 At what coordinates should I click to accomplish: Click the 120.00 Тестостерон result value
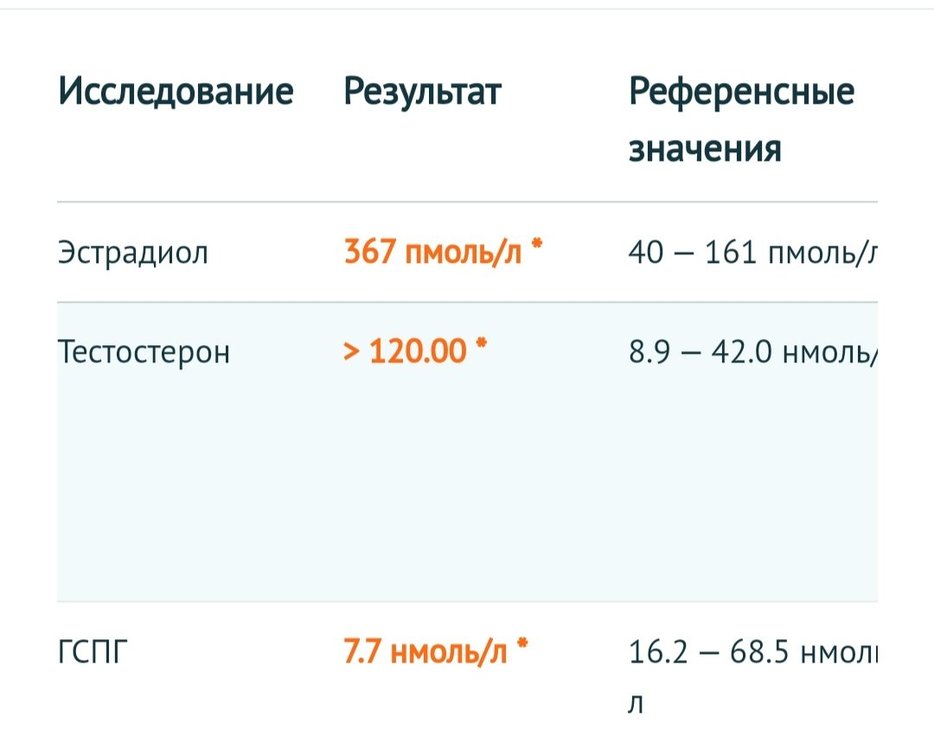(x=418, y=352)
